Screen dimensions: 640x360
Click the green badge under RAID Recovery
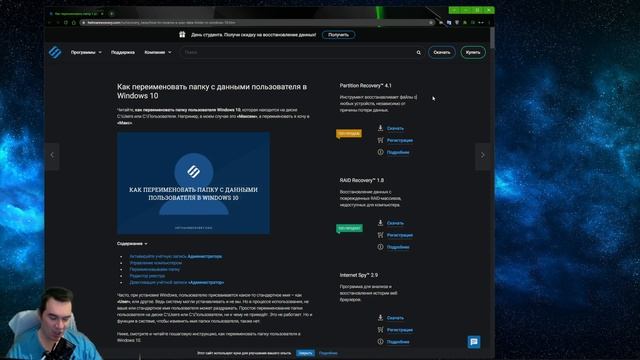click(349, 228)
